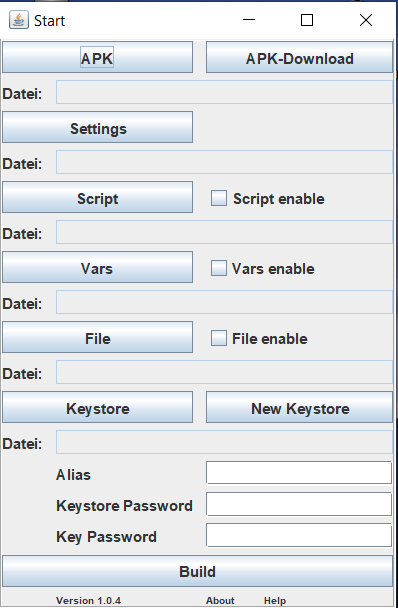398x608 pixels.
Task: Start the Build
Action: [x=197, y=571]
